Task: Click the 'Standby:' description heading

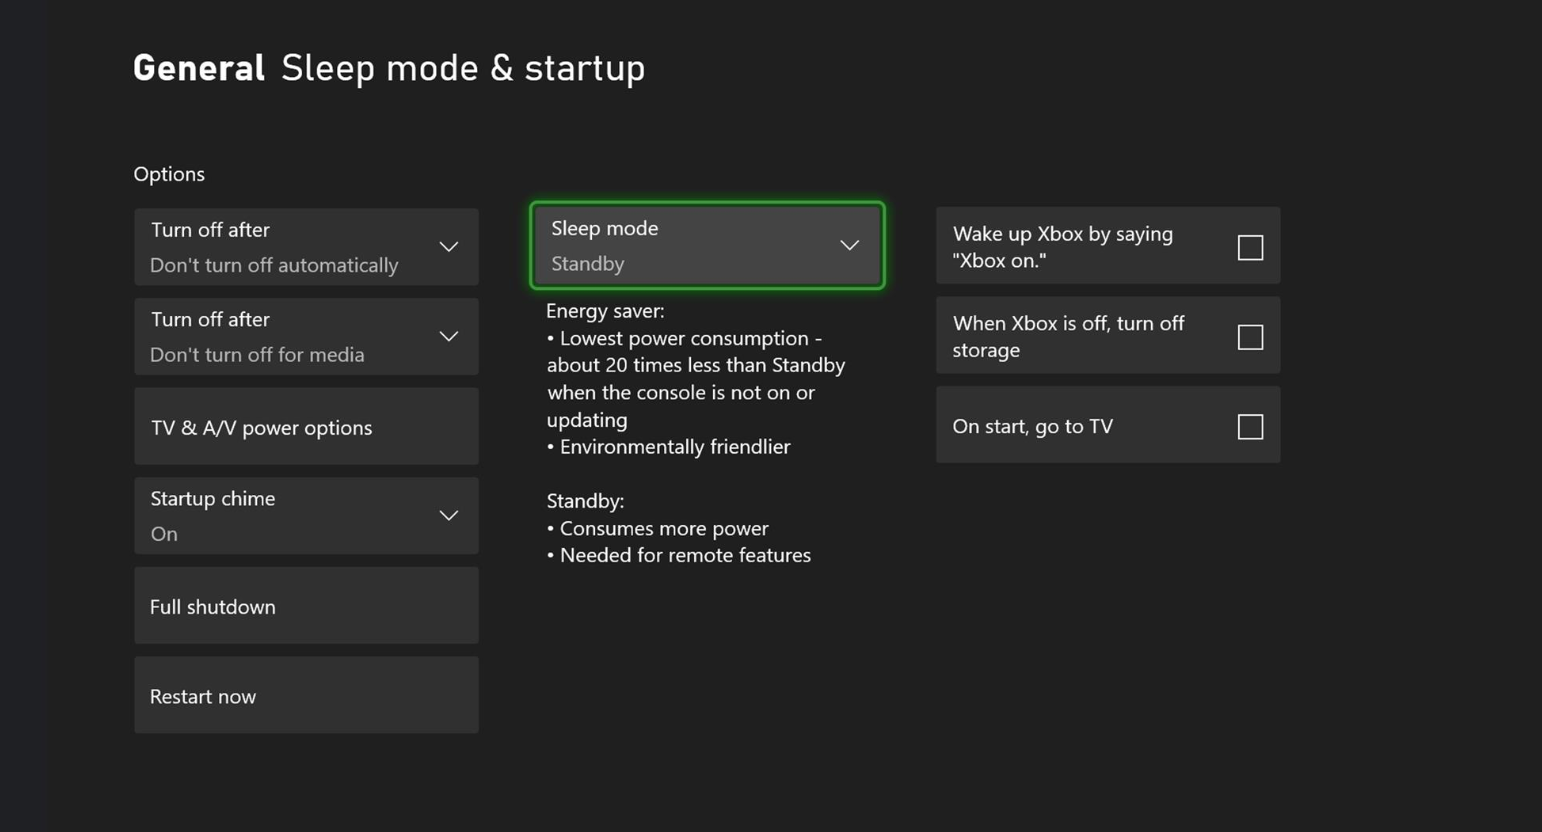Action: [x=585, y=501]
